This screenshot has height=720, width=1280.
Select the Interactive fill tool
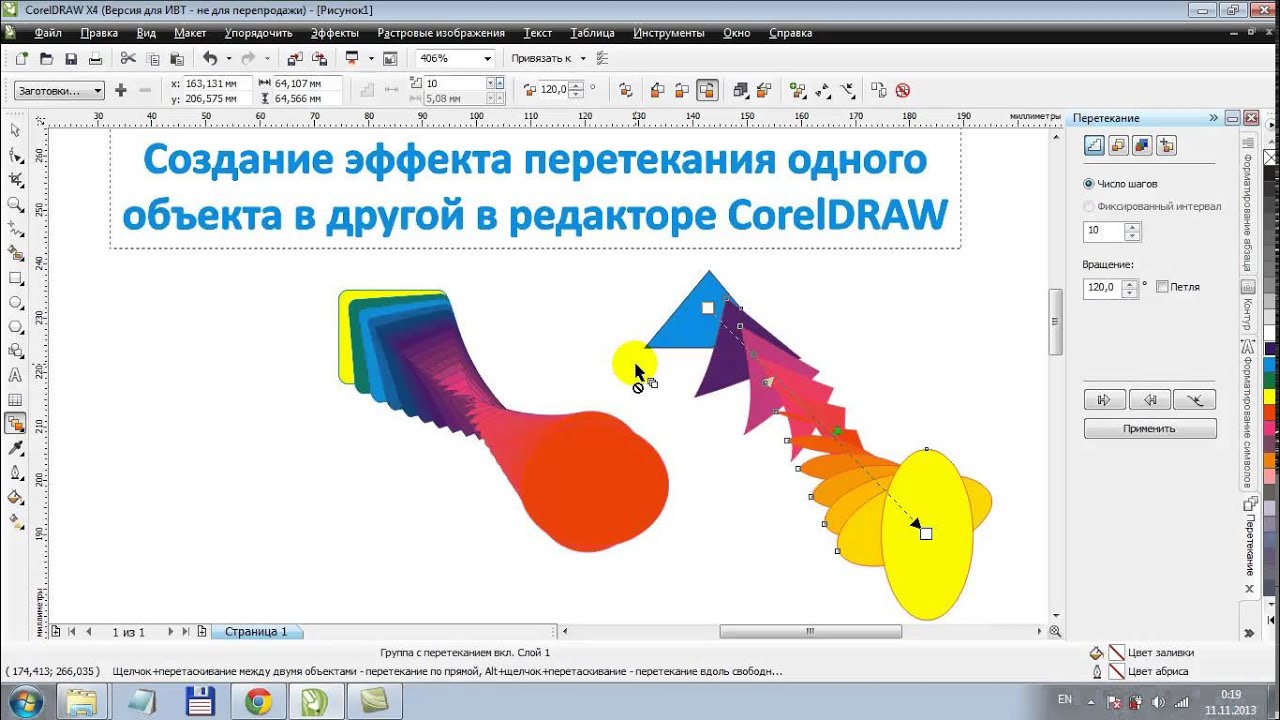coord(15,521)
